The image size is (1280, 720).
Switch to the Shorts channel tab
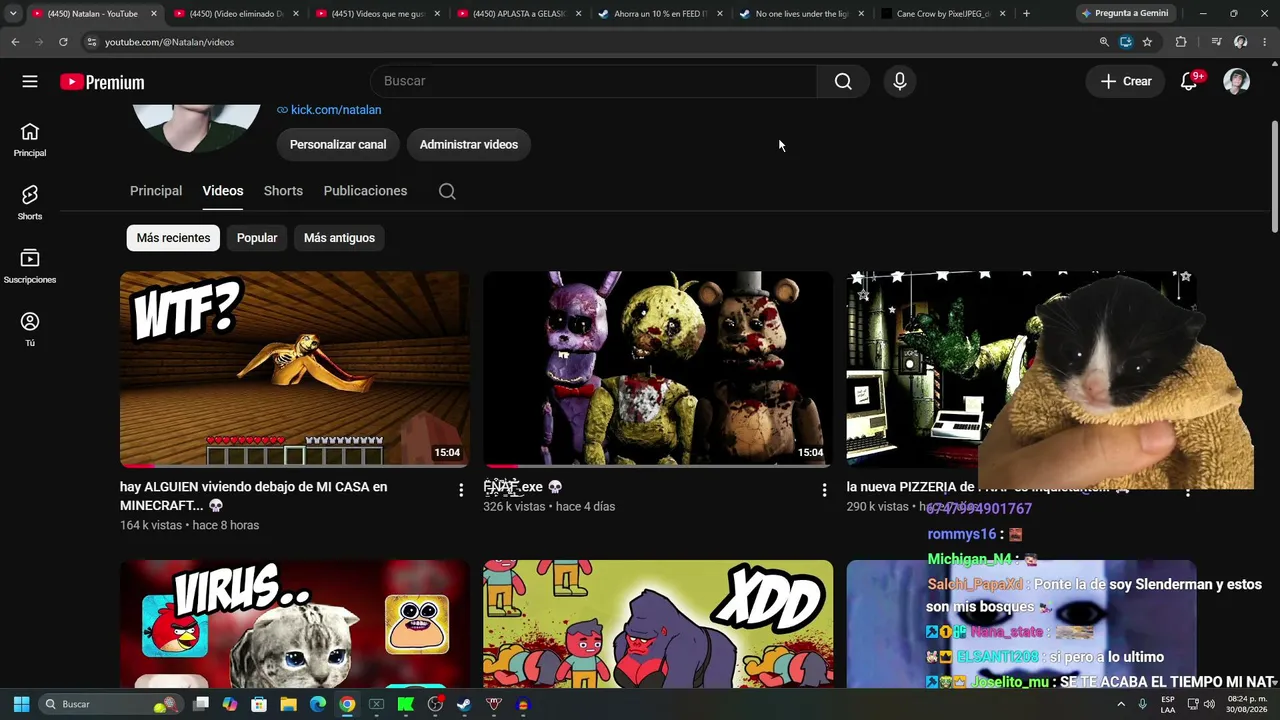(x=283, y=191)
